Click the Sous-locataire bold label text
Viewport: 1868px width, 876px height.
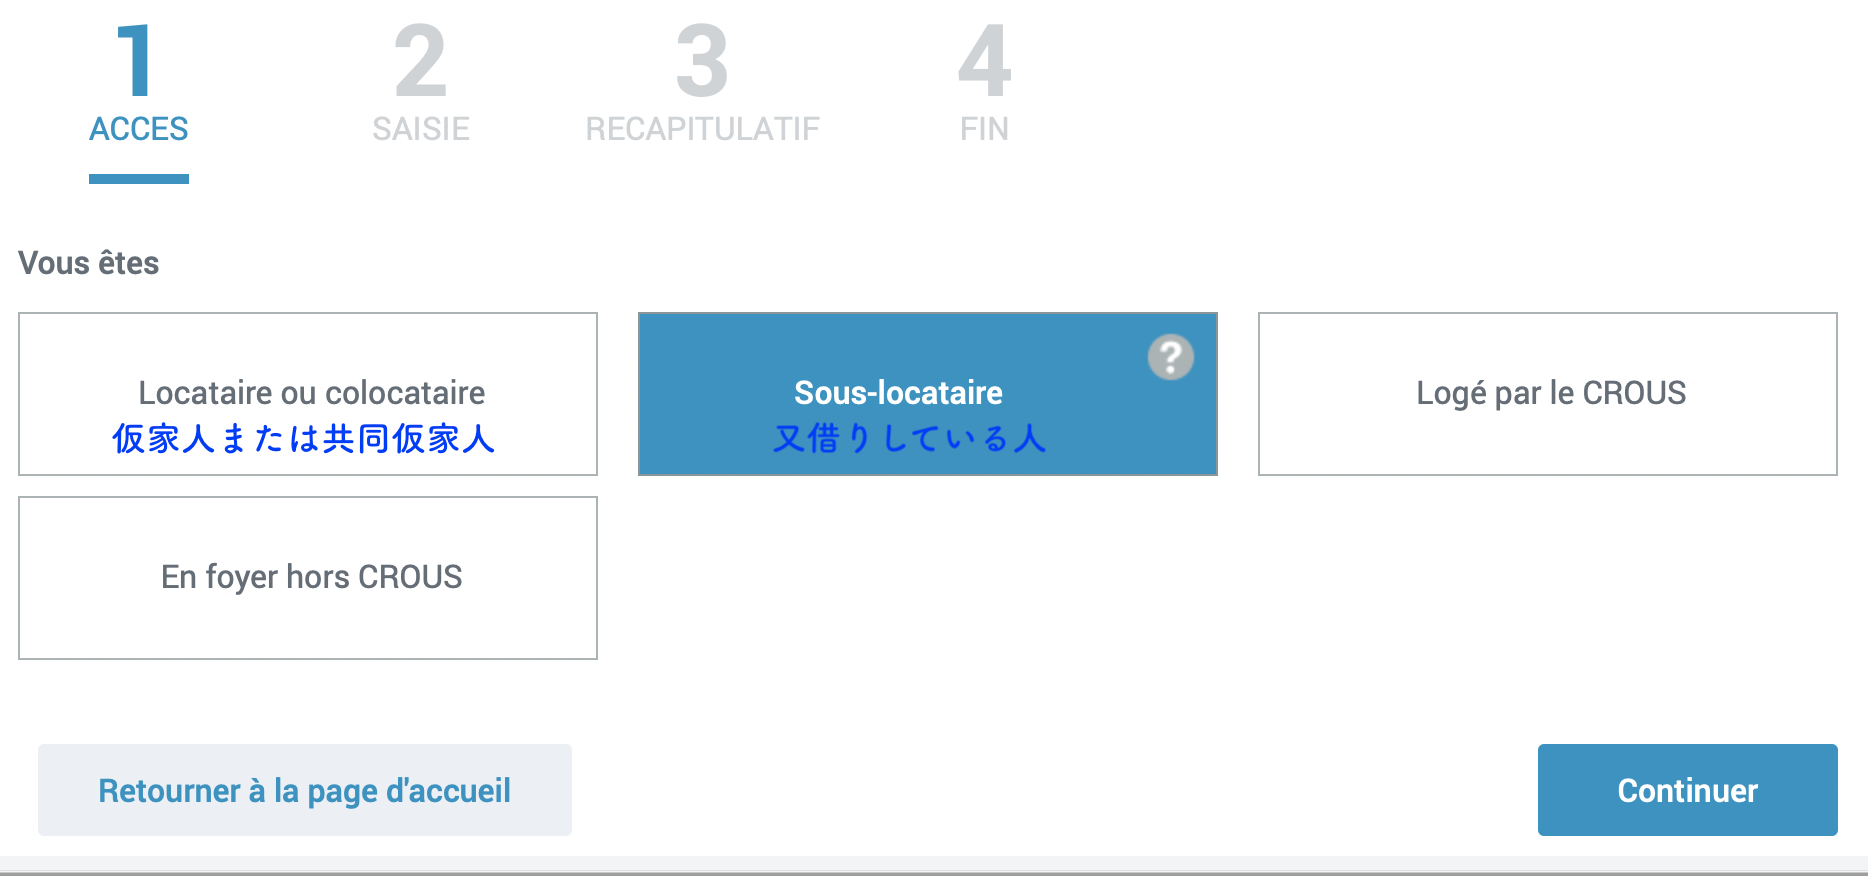(x=898, y=393)
